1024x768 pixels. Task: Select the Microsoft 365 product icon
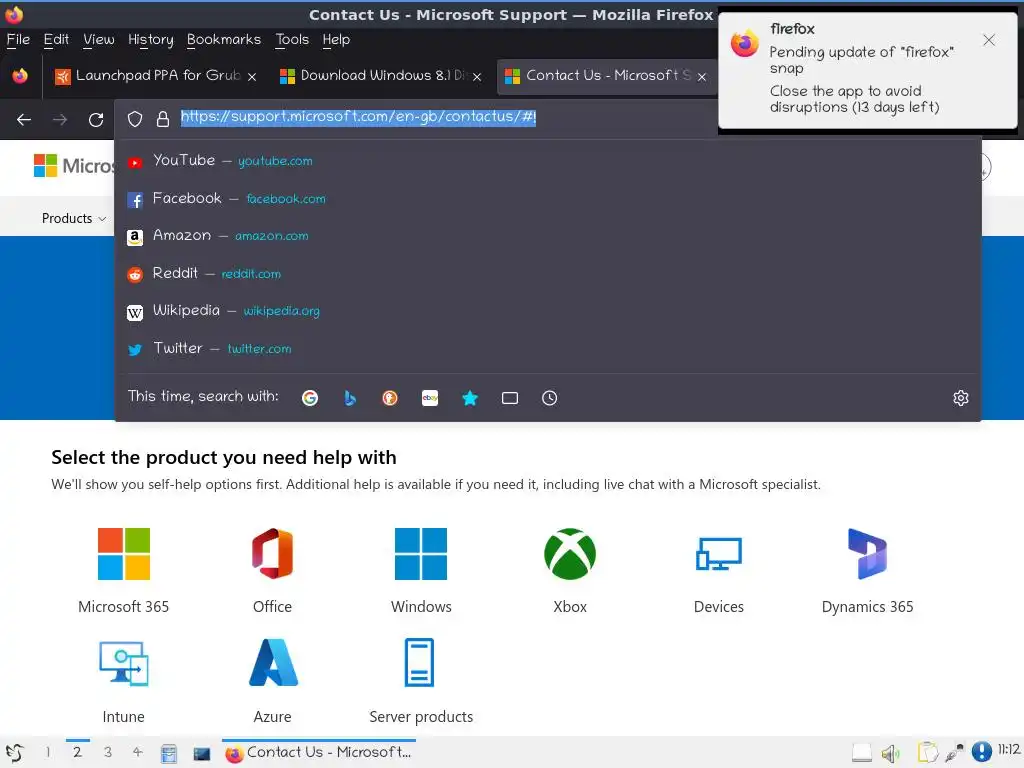[123, 554]
